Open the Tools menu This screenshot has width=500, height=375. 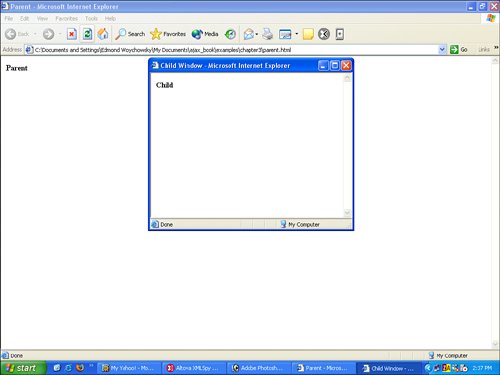(x=91, y=18)
